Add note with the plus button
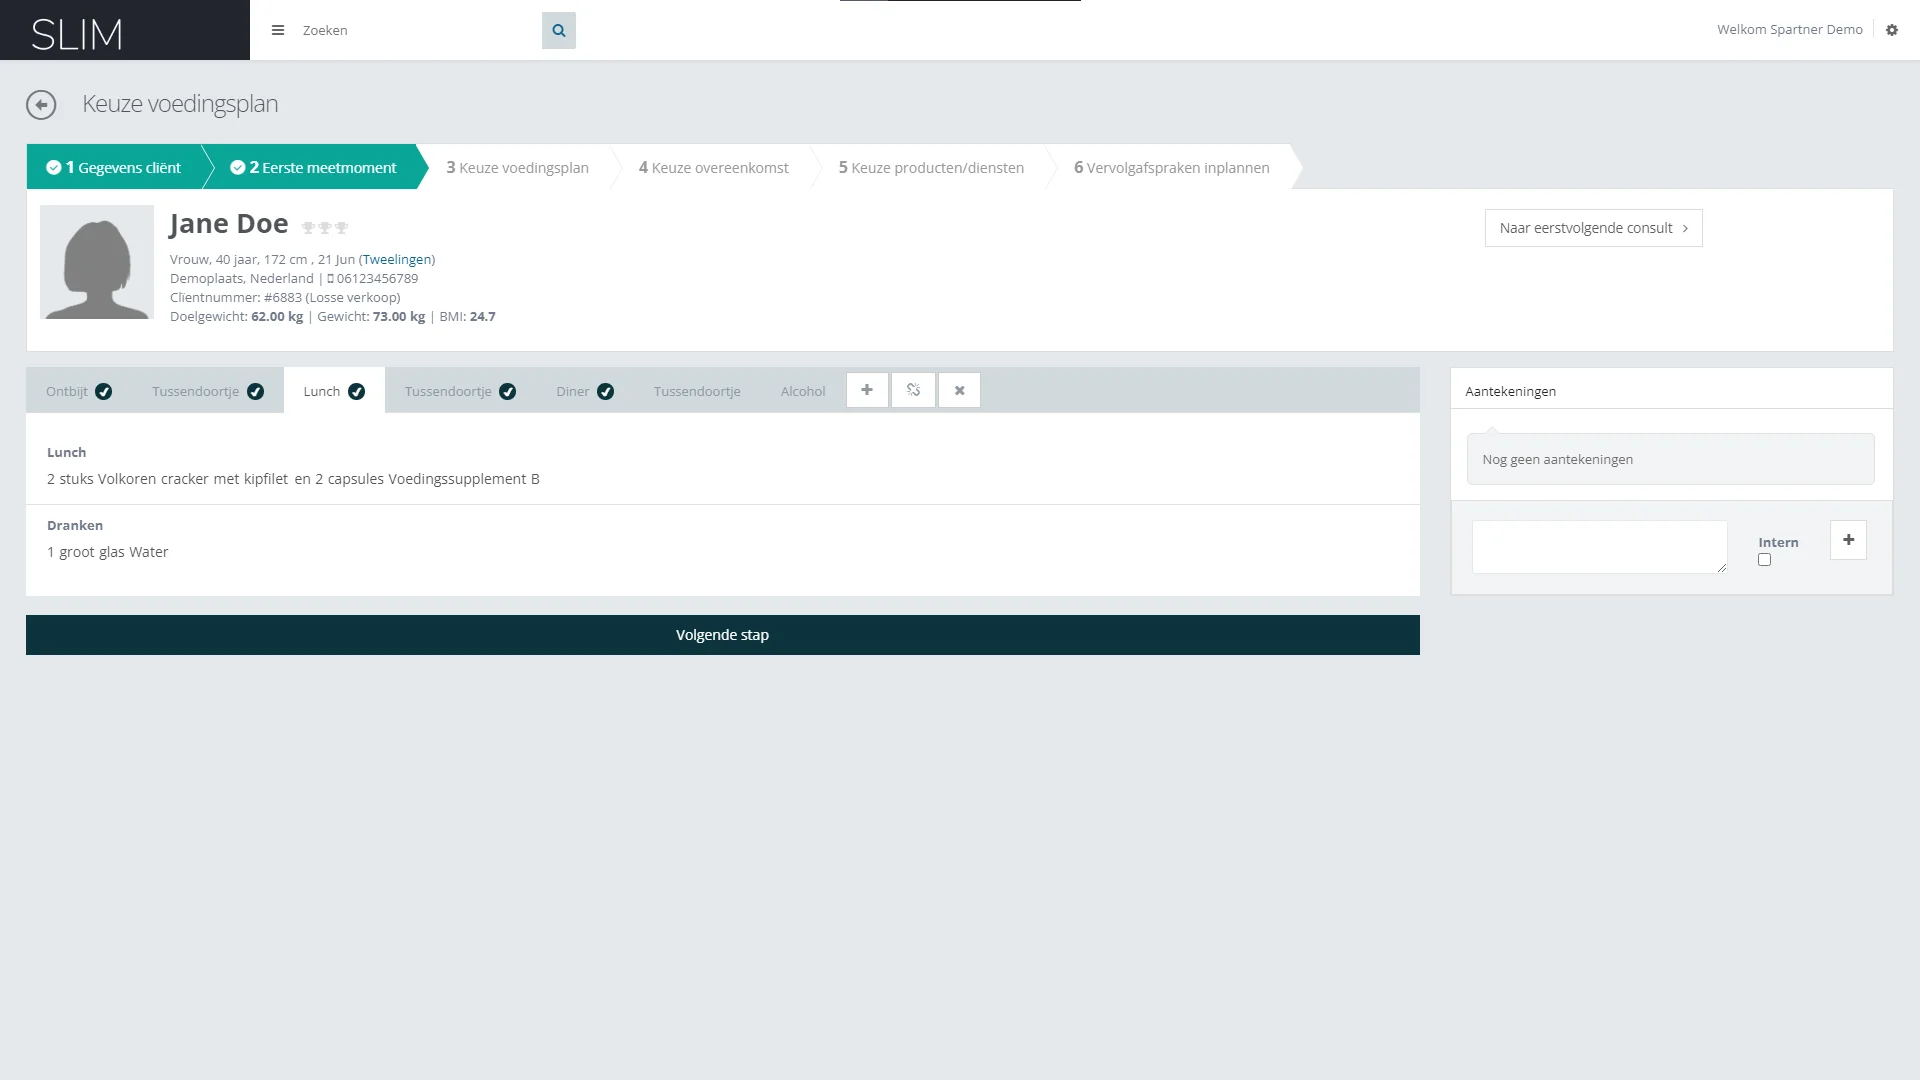Viewport: 1920px width, 1080px height. [1848, 540]
